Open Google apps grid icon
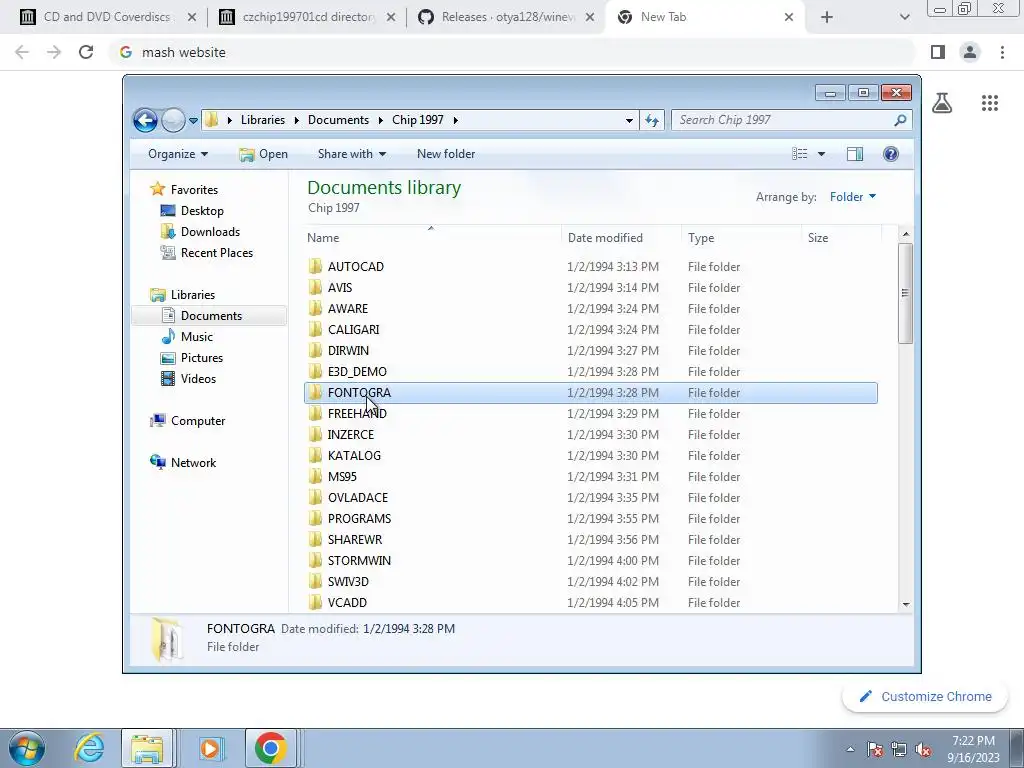 [990, 103]
